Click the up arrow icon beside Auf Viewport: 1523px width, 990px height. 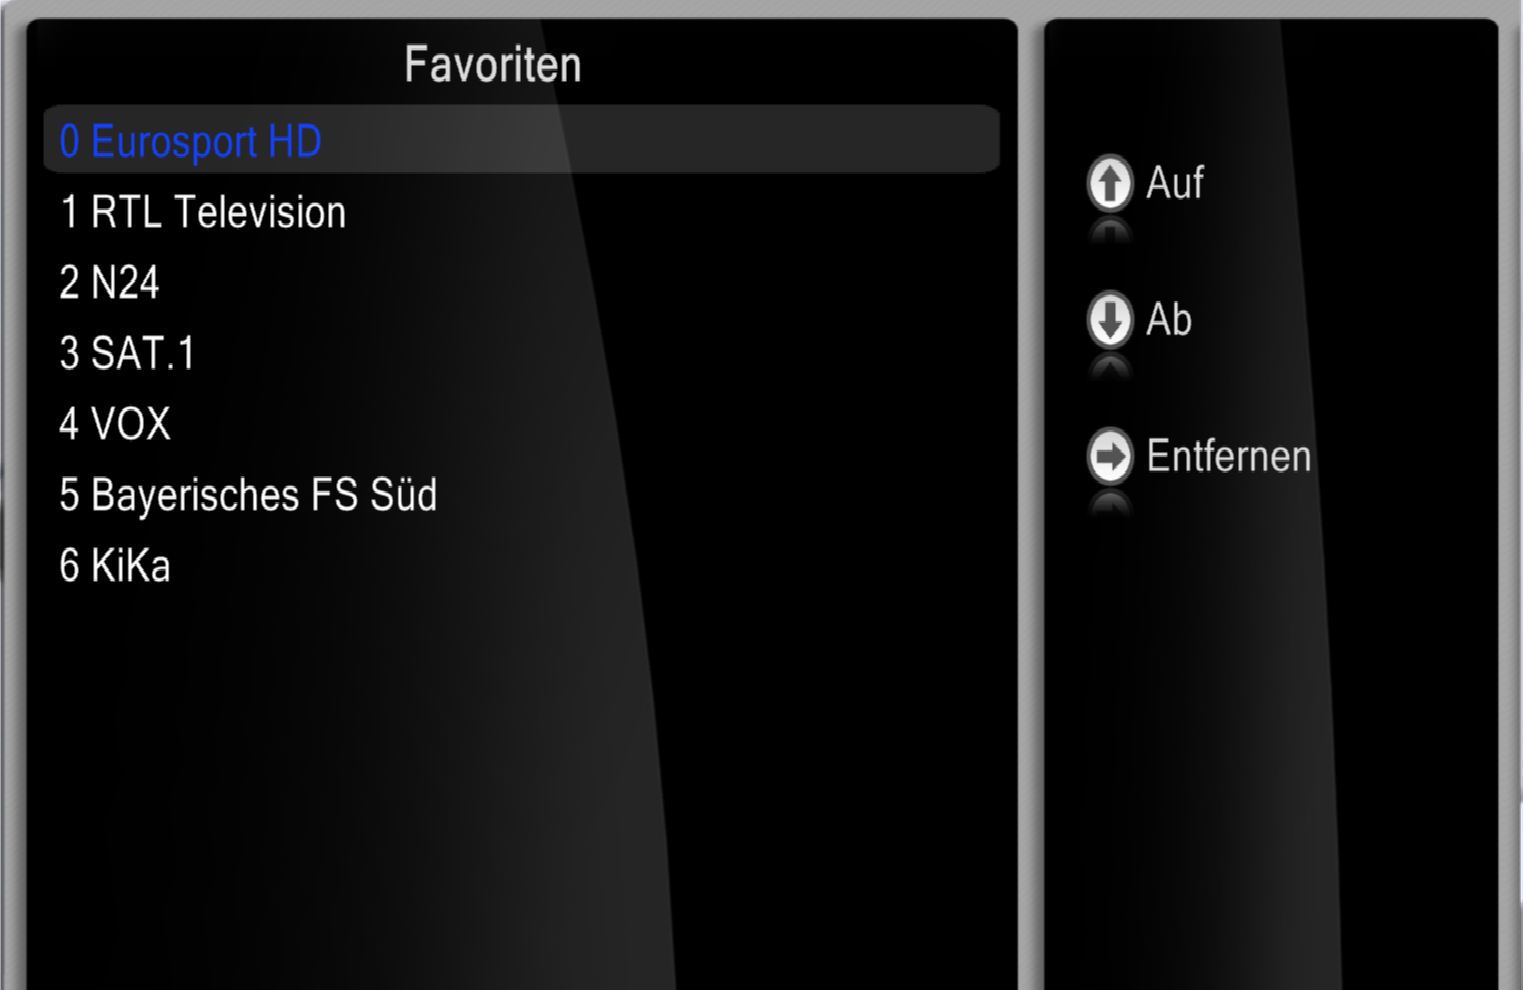pos(1109,183)
